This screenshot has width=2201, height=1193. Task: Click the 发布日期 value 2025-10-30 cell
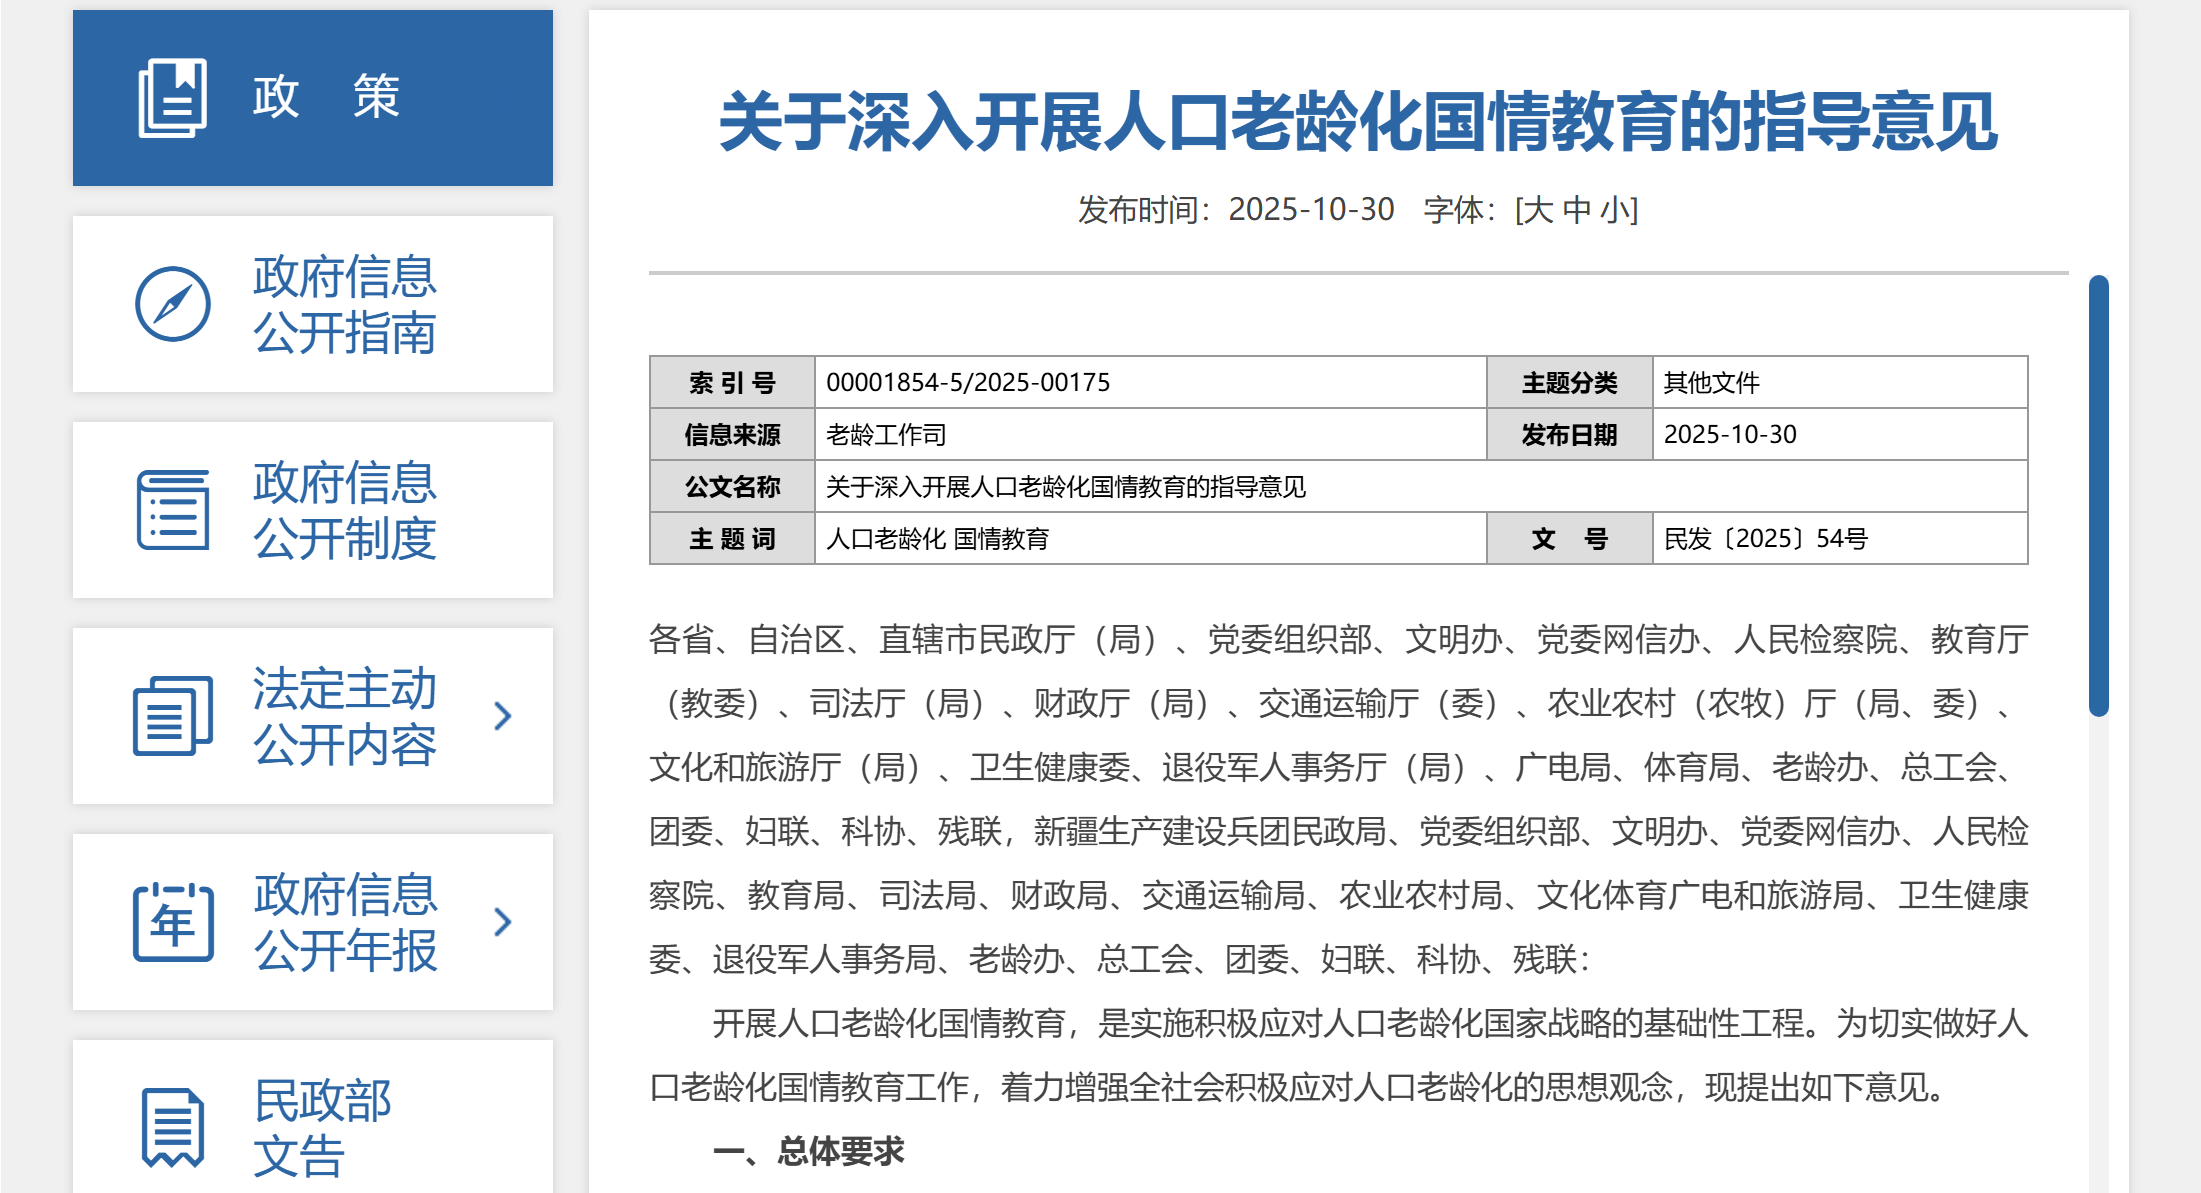(x=1840, y=434)
